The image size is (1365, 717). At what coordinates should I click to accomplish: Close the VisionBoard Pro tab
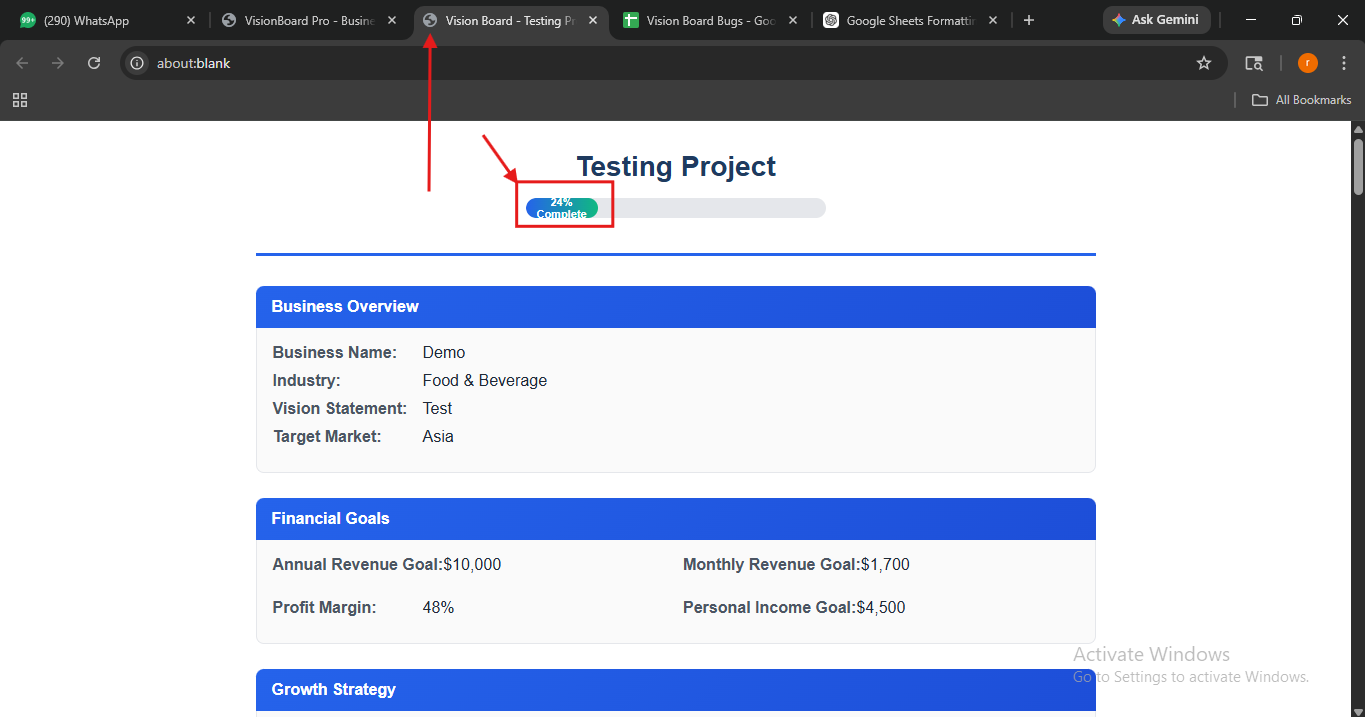(x=392, y=20)
